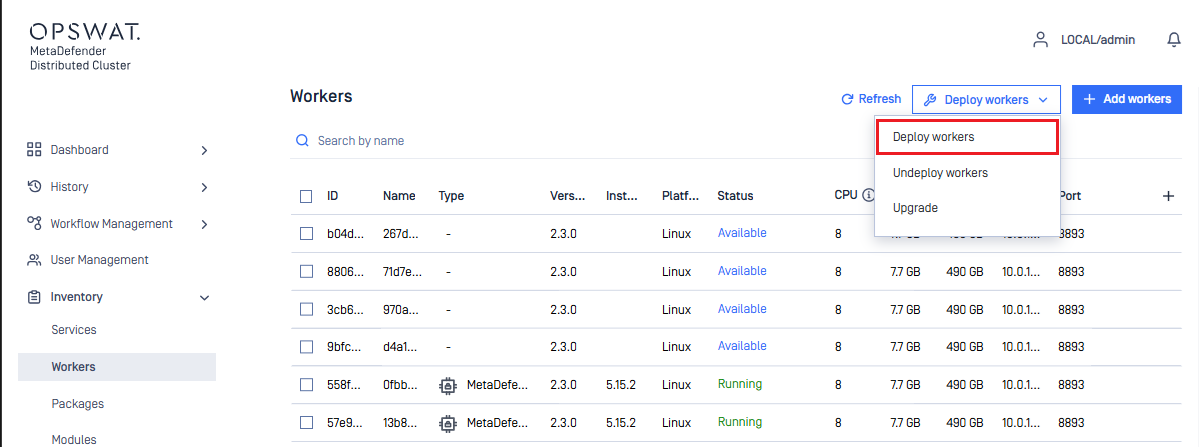Click the Dashboard grid icon

coord(34,150)
